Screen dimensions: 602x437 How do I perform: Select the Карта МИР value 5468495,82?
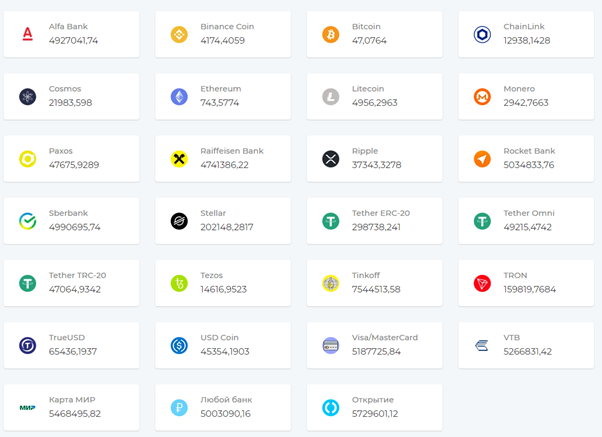tap(75, 414)
